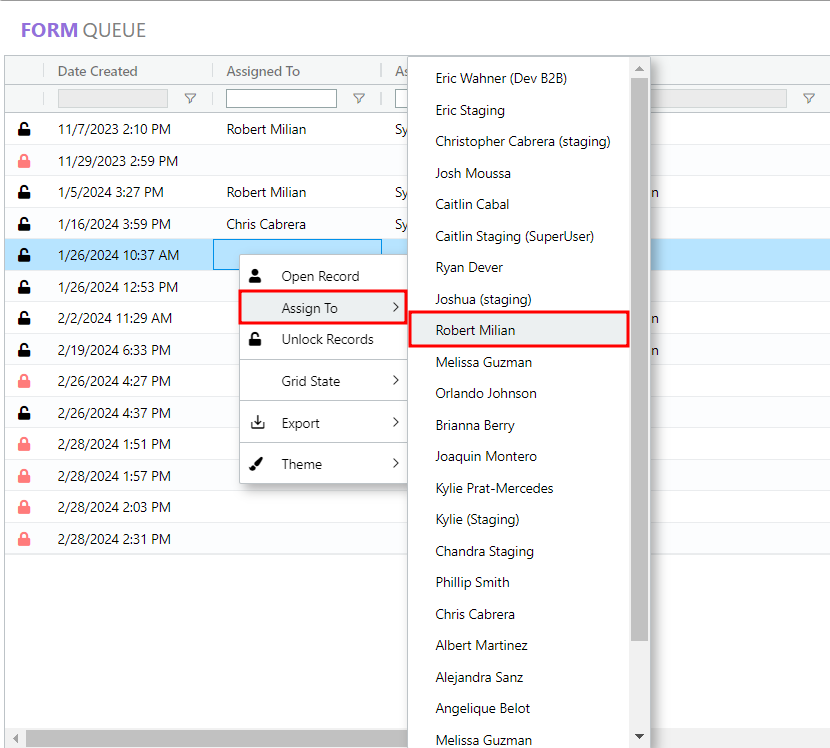Choose Unlock Records from the context menu
This screenshot has height=748, width=830.
point(327,340)
